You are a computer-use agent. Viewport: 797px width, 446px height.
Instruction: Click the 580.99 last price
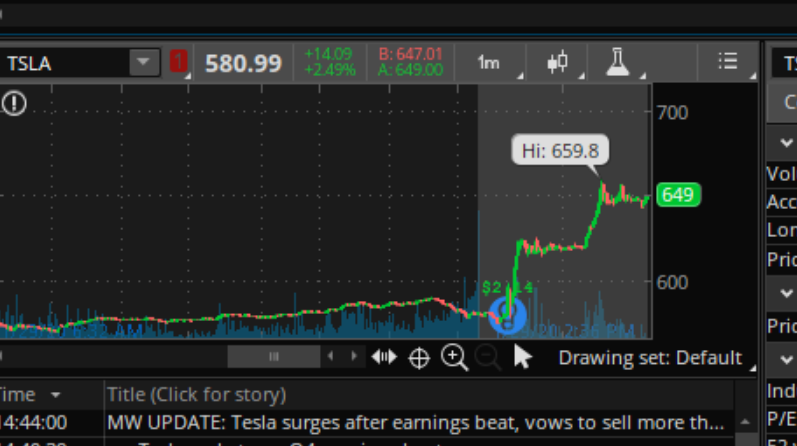[x=243, y=64]
